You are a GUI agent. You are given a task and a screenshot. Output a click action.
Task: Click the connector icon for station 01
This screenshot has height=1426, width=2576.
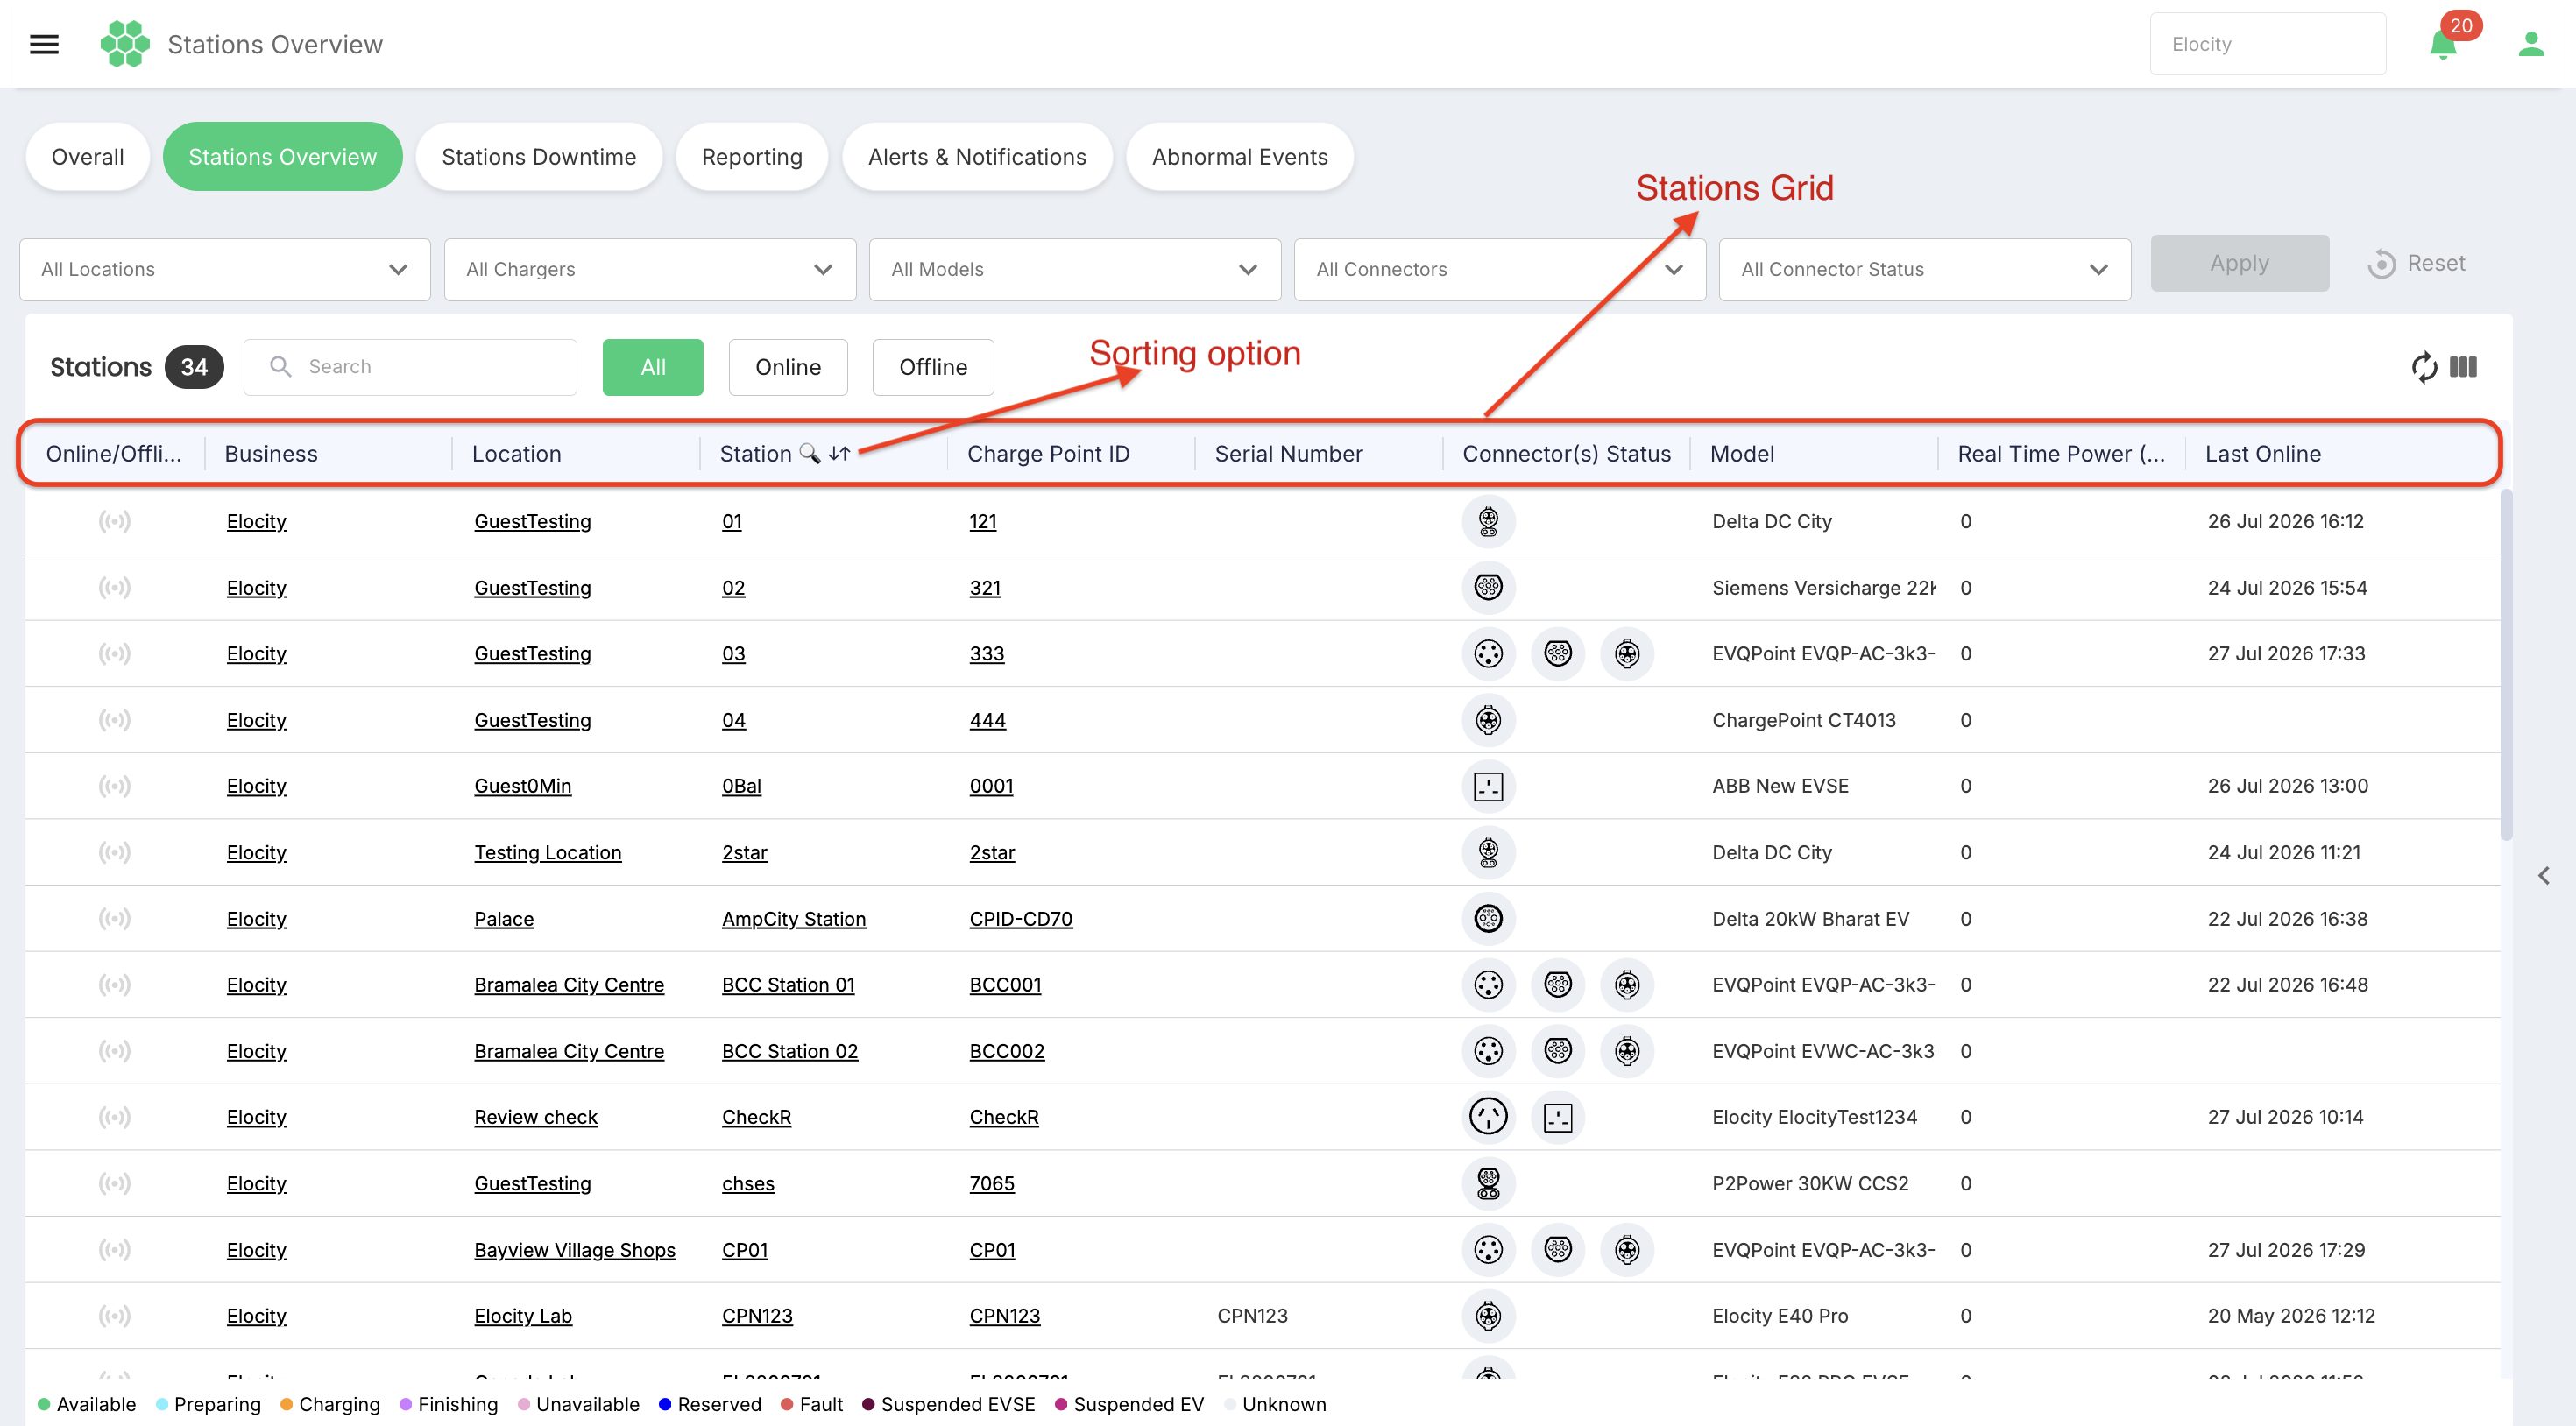[1488, 521]
